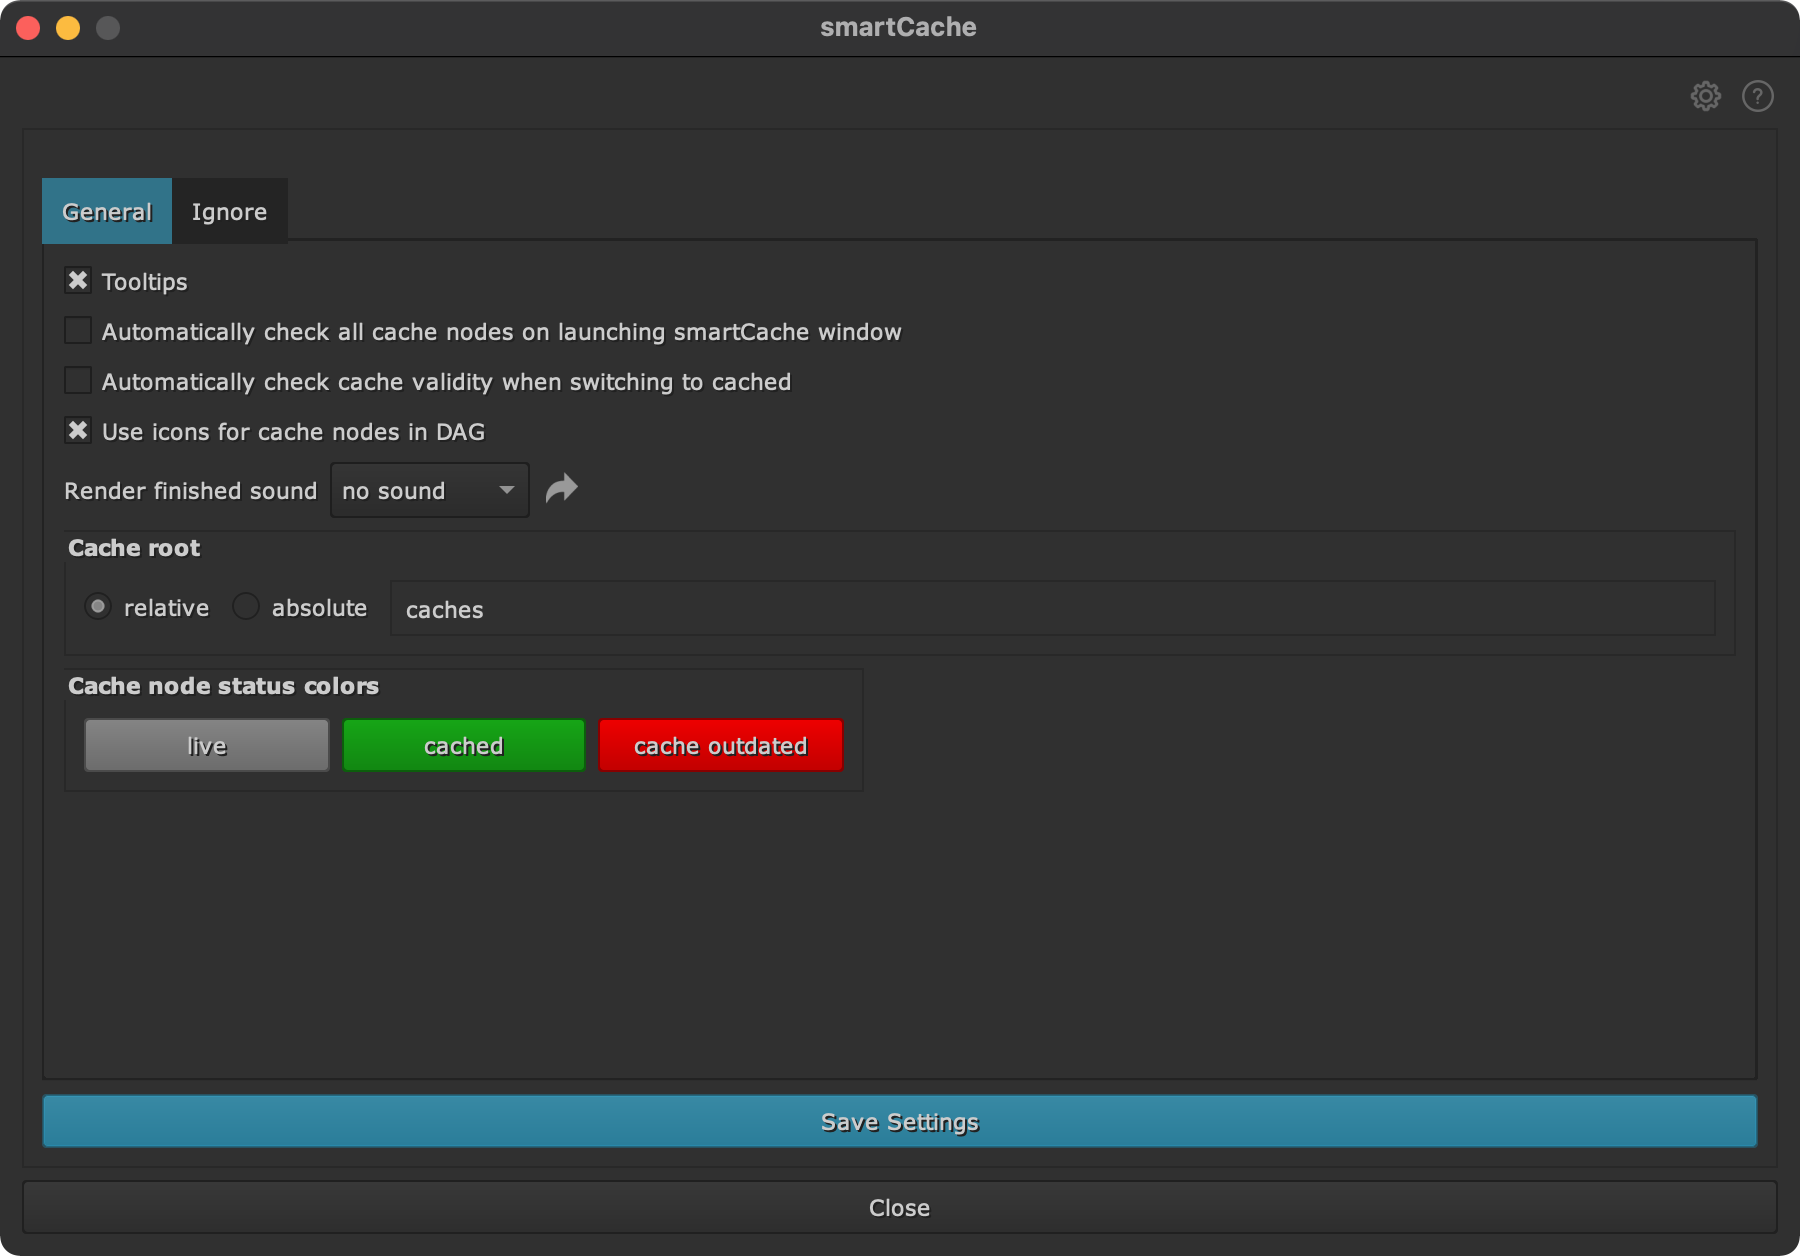This screenshot has height=1256, width=1800.
Task: Change the cached green color swatch
Action: 463,745
